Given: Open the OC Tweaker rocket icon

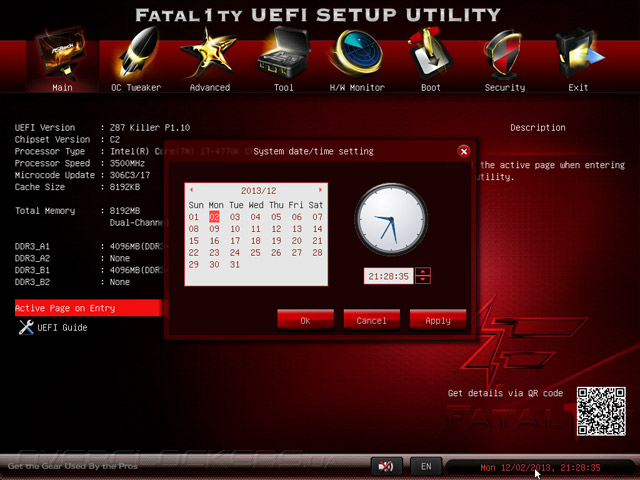Looking at the screenshot, I should pyautogui.click(x=138, y=53).
